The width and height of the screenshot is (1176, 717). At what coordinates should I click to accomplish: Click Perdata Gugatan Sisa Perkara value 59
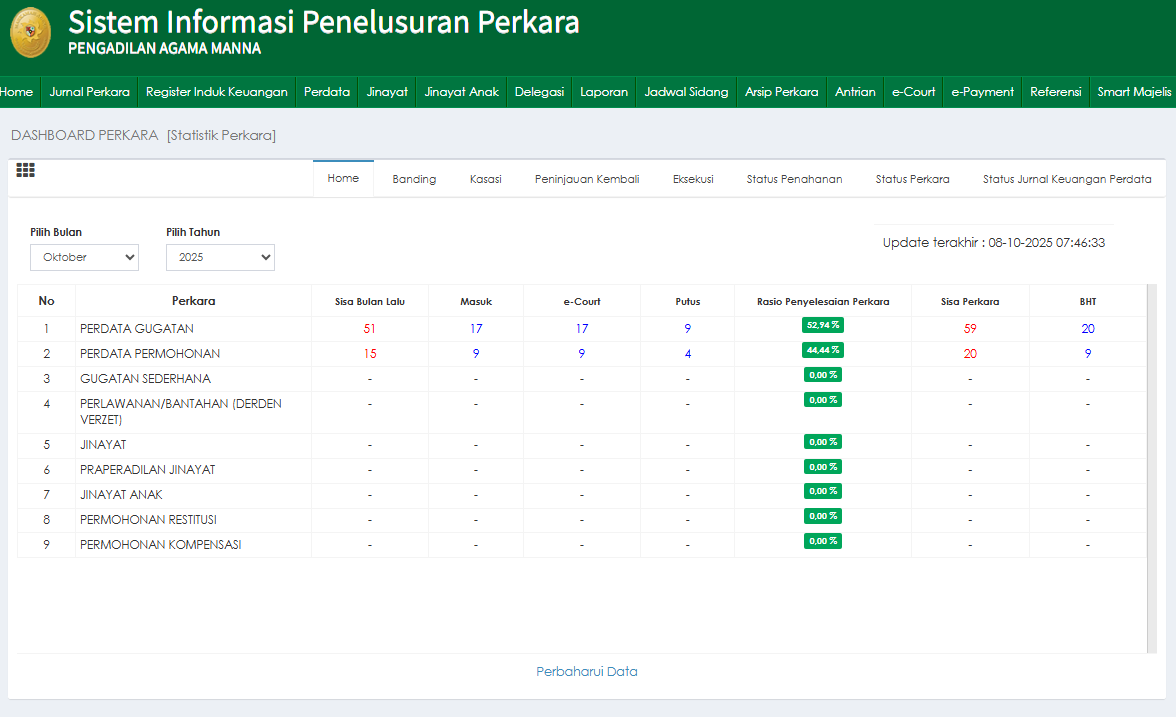point(970,329)
